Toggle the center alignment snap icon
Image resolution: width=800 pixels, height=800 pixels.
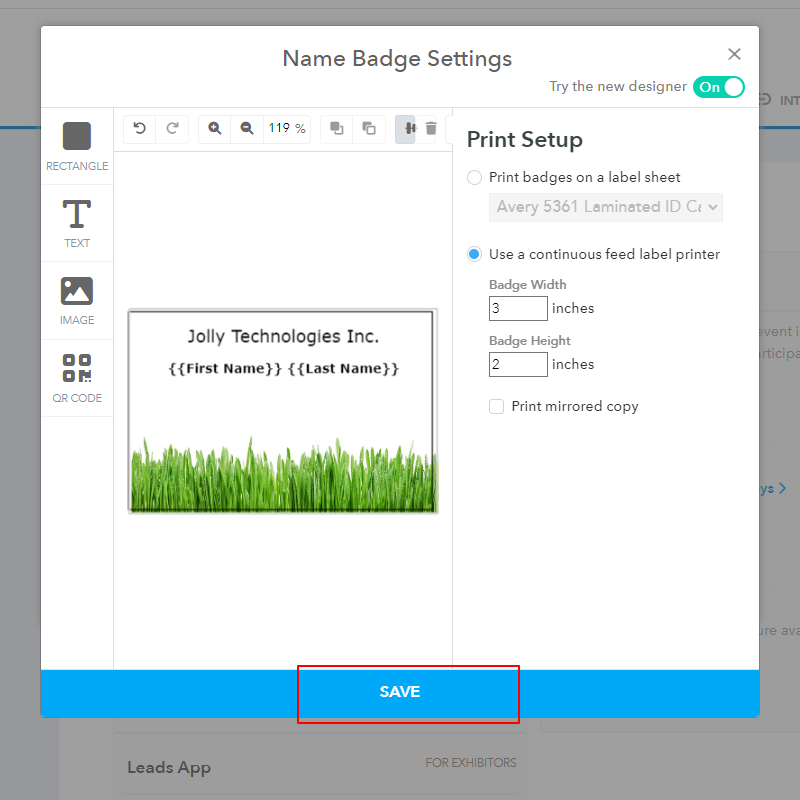pyautogui.click(x=407, y=128)
